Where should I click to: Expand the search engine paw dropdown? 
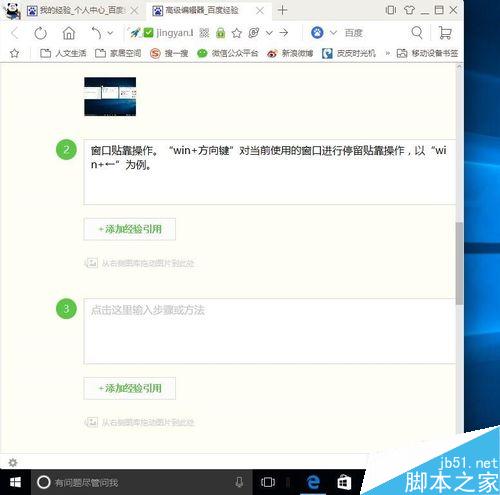point(333,33)
